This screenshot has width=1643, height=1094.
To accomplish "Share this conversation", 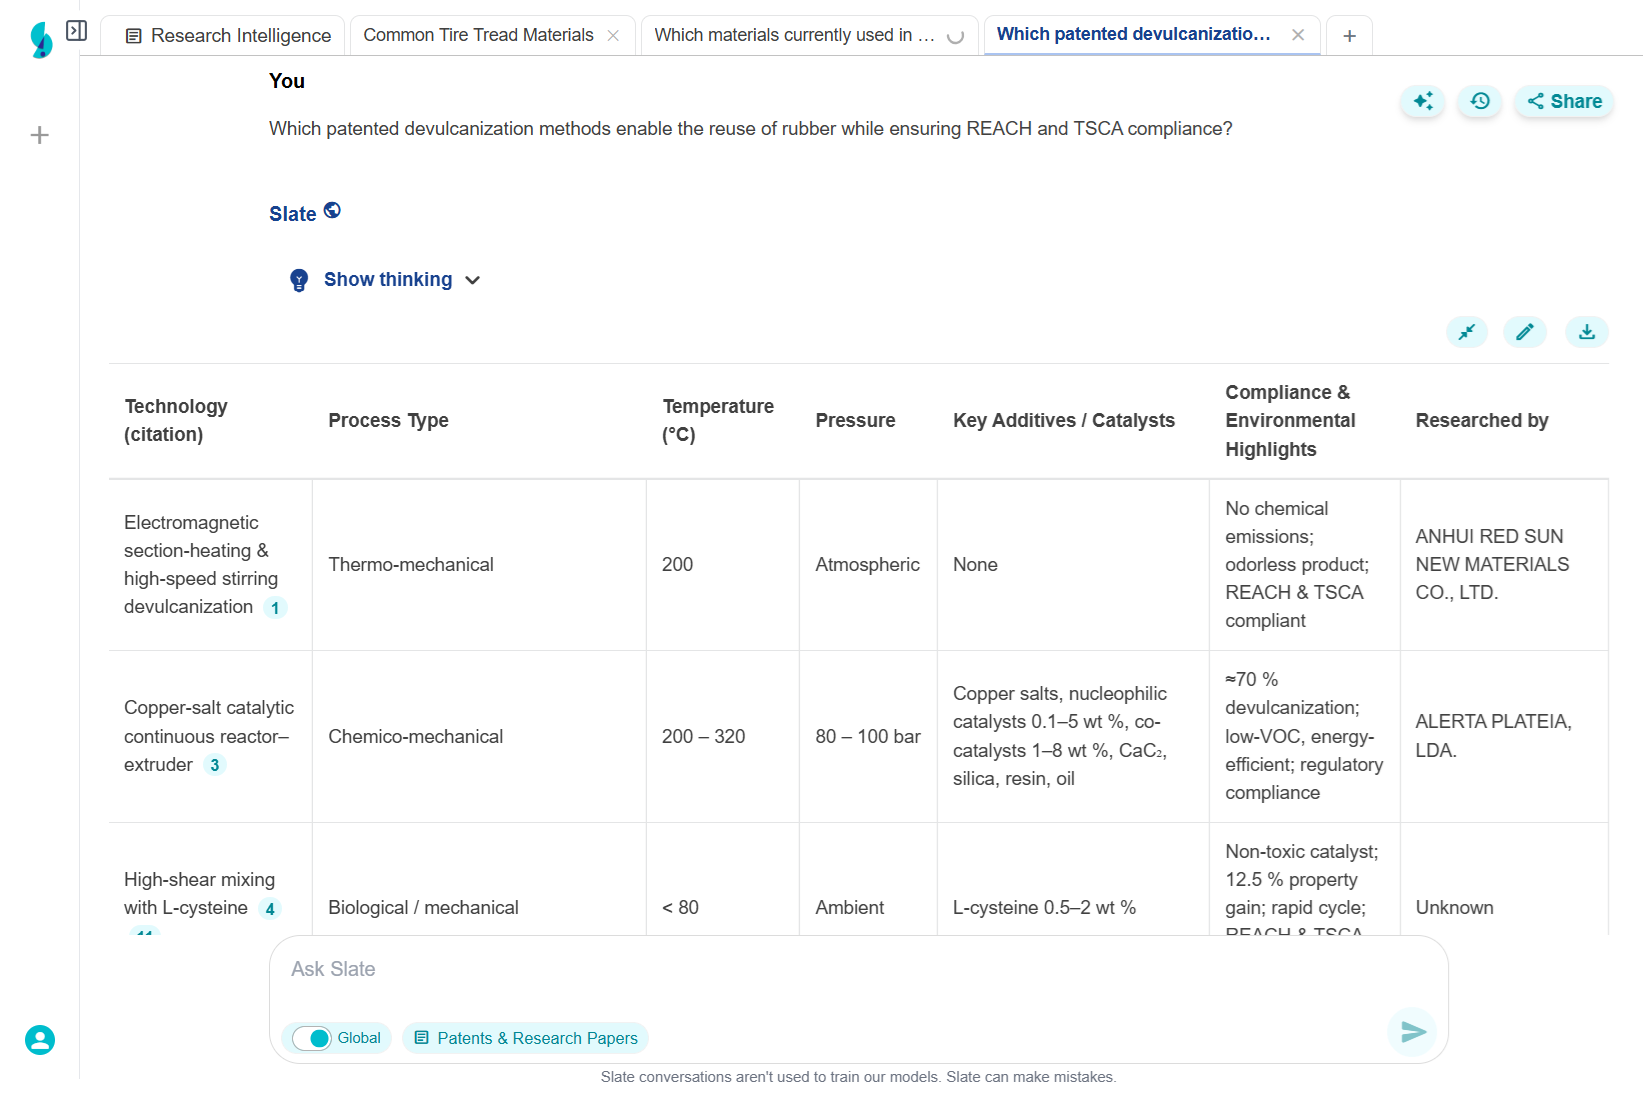I will coord(1564,101).
